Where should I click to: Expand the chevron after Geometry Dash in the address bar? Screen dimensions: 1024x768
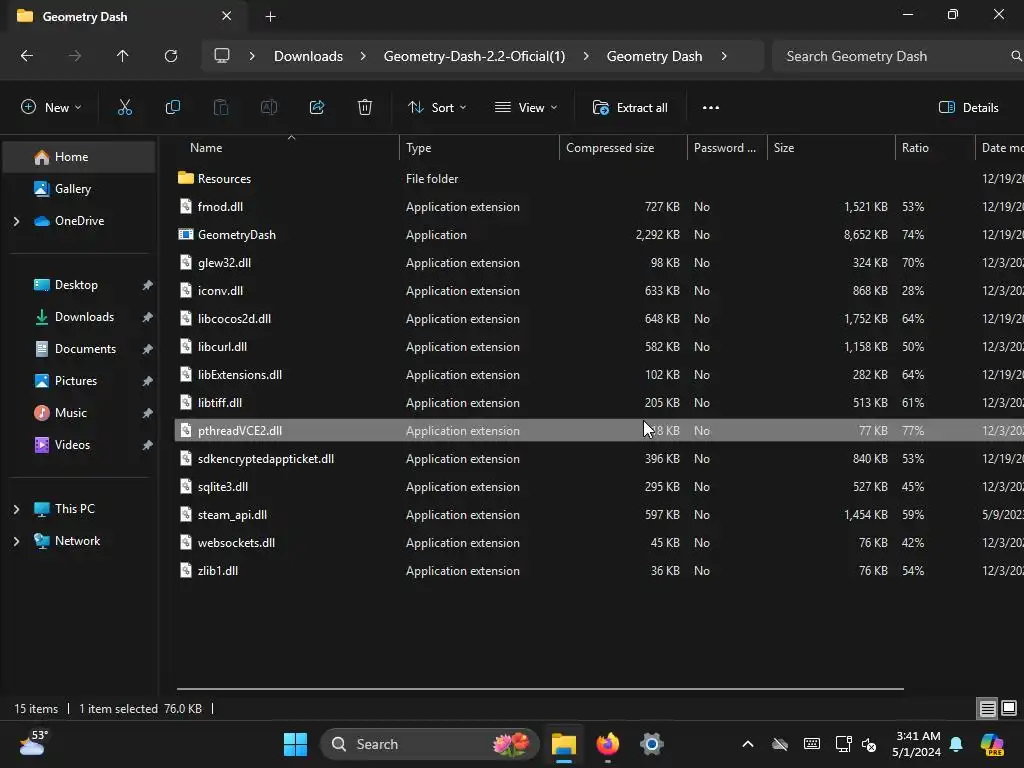[724, 56]
